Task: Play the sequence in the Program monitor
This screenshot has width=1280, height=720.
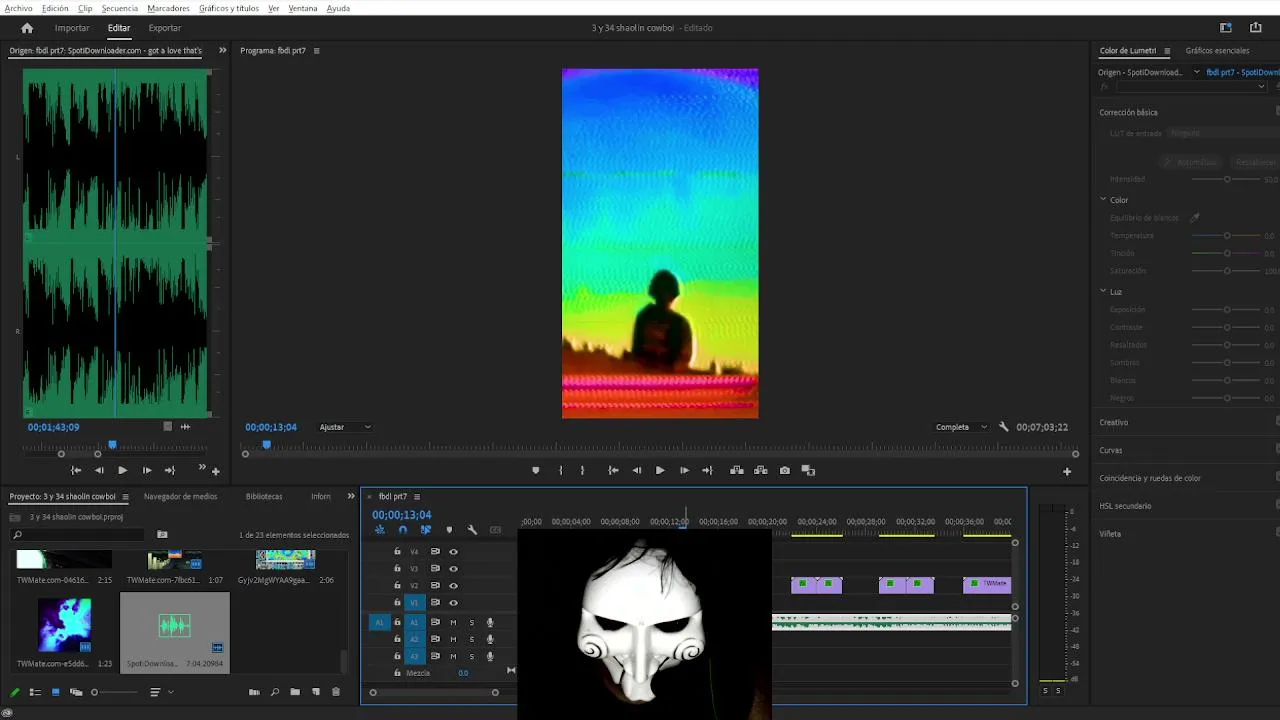Action: tap(660, 470)
